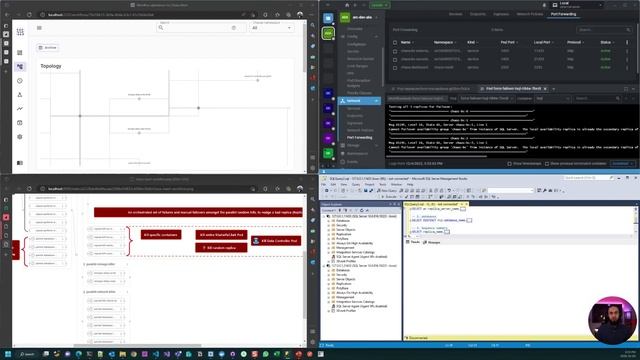Expand the Storage section in Lens sidebar
640x360 pixels.
coord(376,145)
